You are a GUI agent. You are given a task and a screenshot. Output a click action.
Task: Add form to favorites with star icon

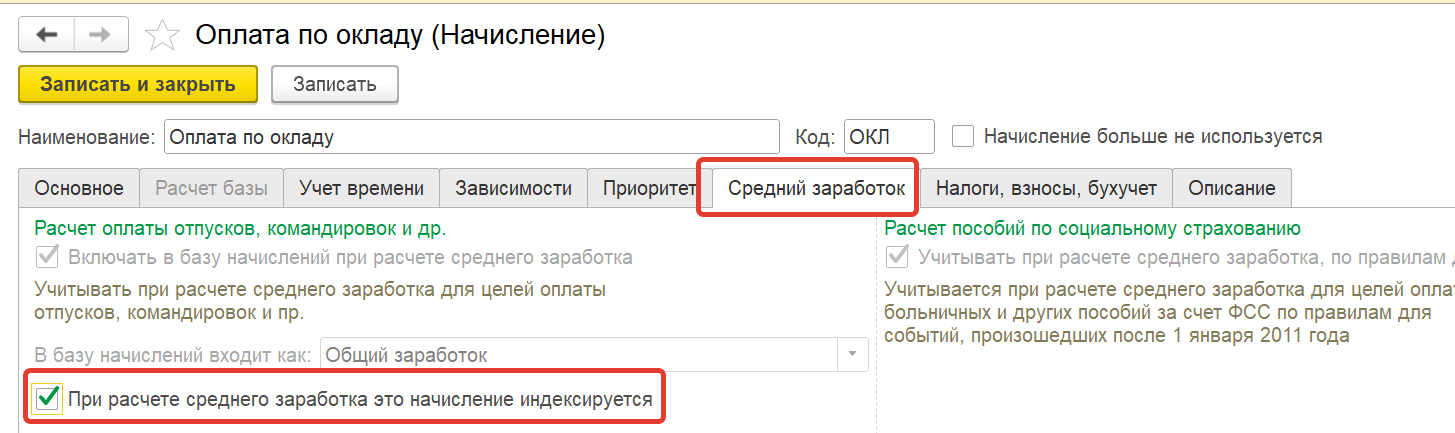160,36
